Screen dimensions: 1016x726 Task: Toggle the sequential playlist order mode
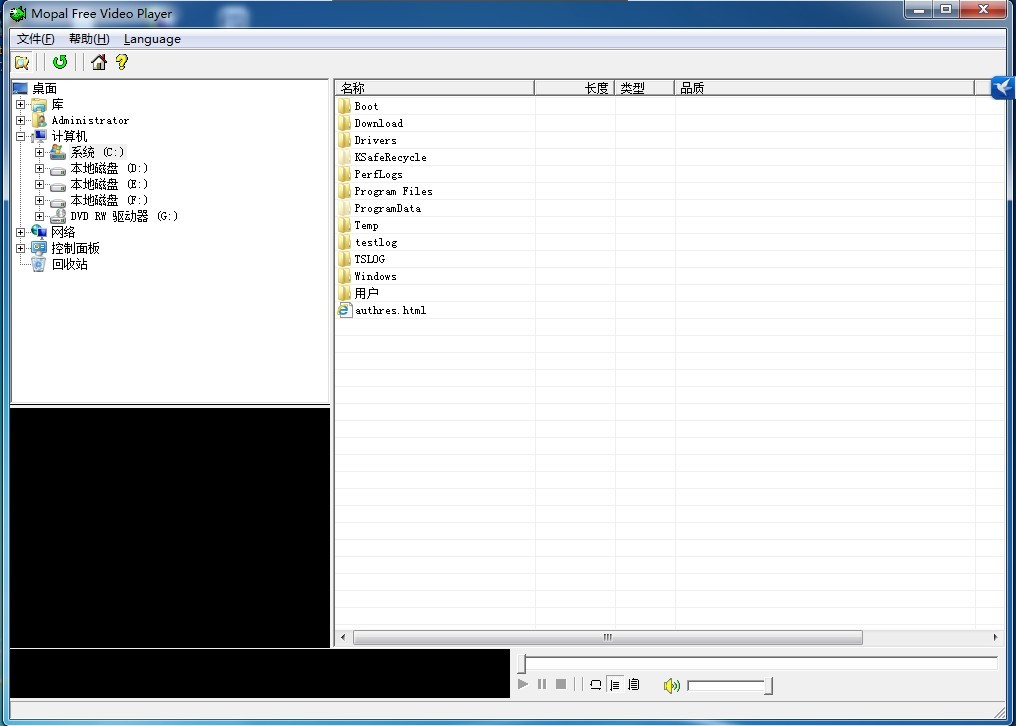tap(615, 685)
